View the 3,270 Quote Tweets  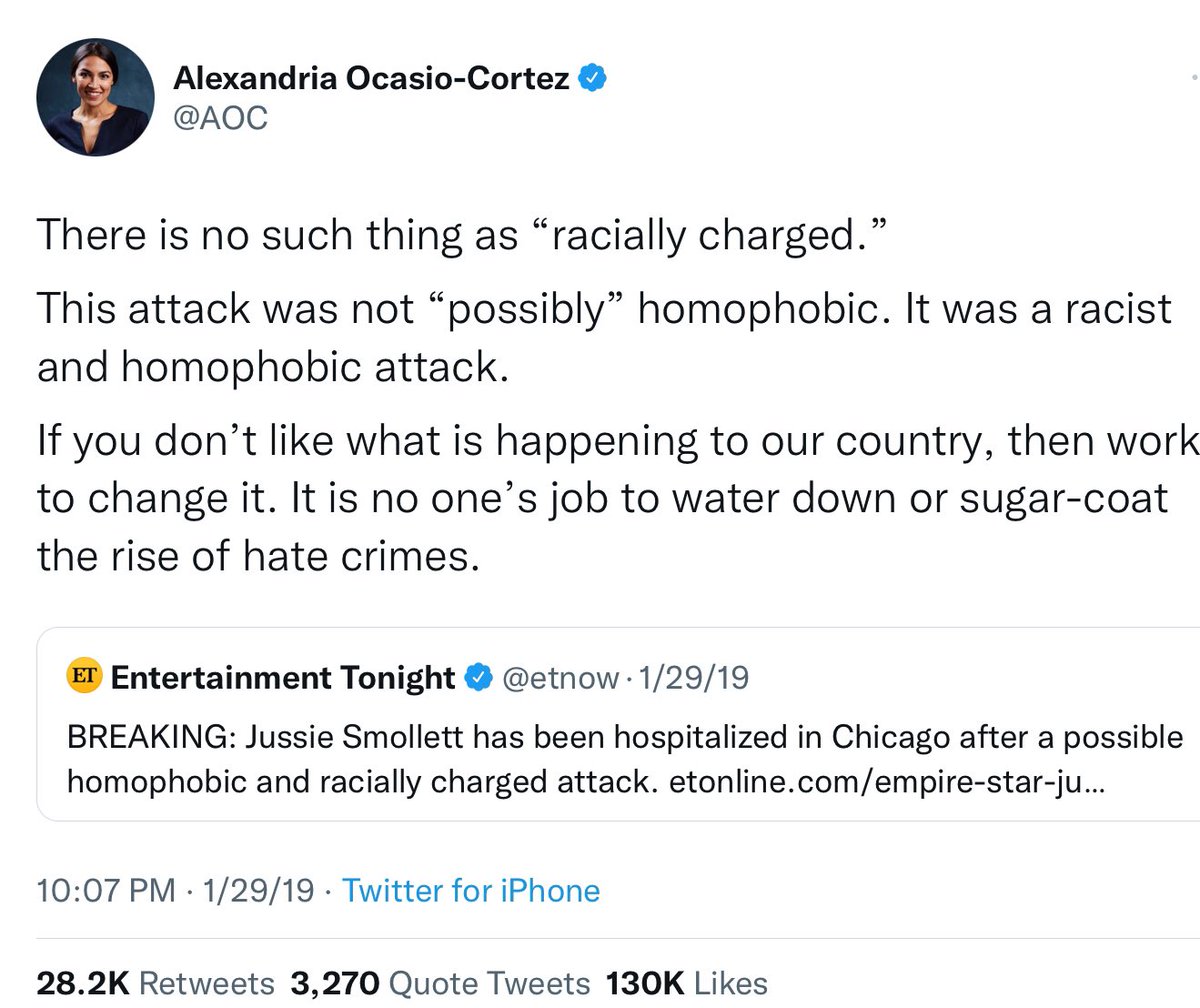(440, 983)
